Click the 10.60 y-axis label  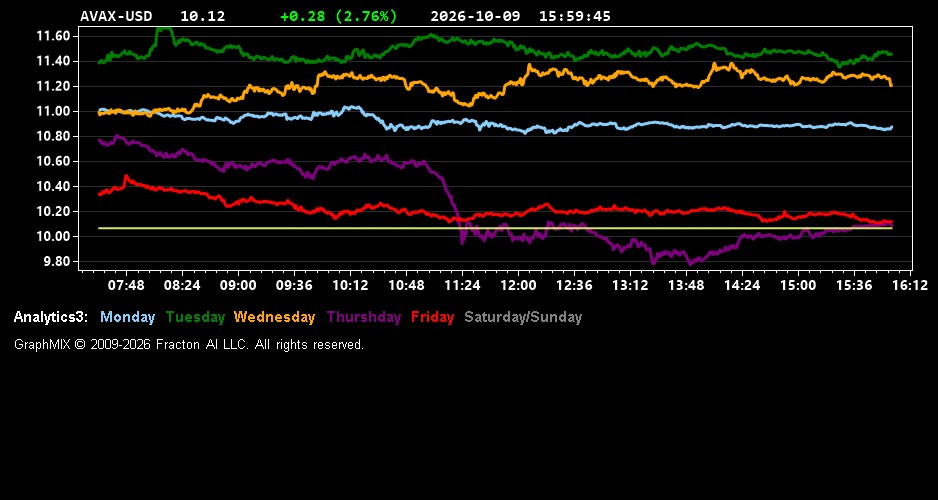tap(54, 161)
